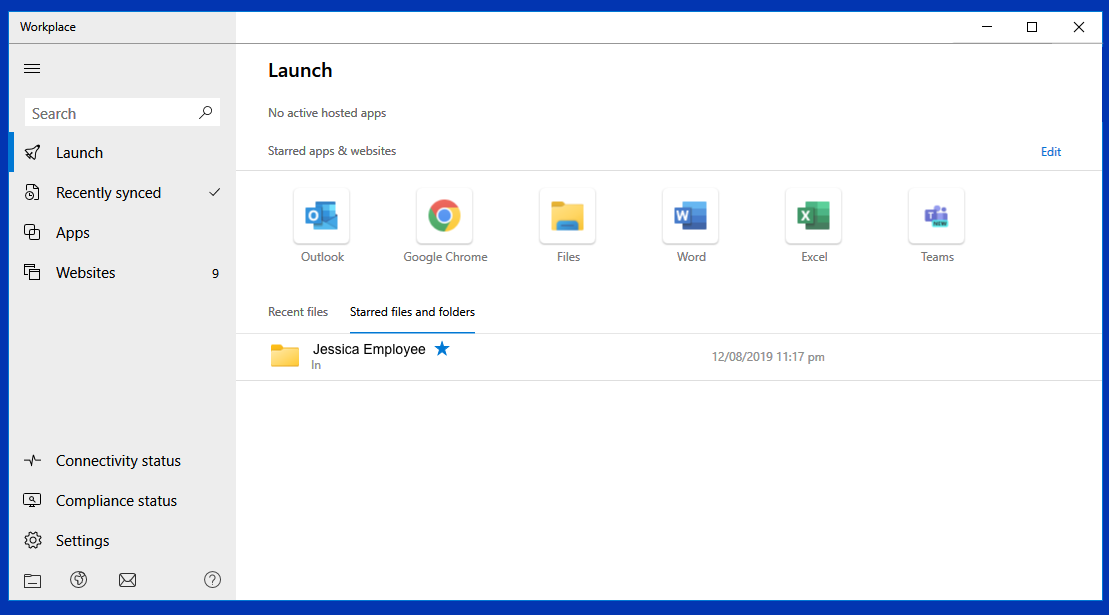This screenshot has width=1109, height=615.
Task: Open the help question mark icon
Action: [x=212, y=580]
